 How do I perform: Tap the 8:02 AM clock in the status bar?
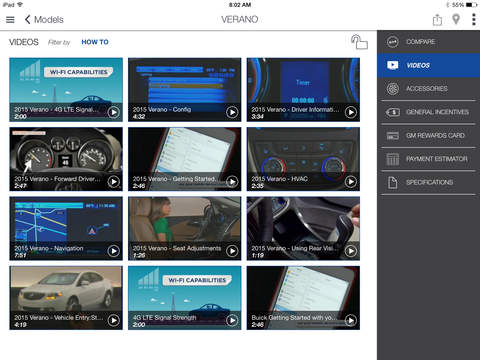click(x=240, y=5)
